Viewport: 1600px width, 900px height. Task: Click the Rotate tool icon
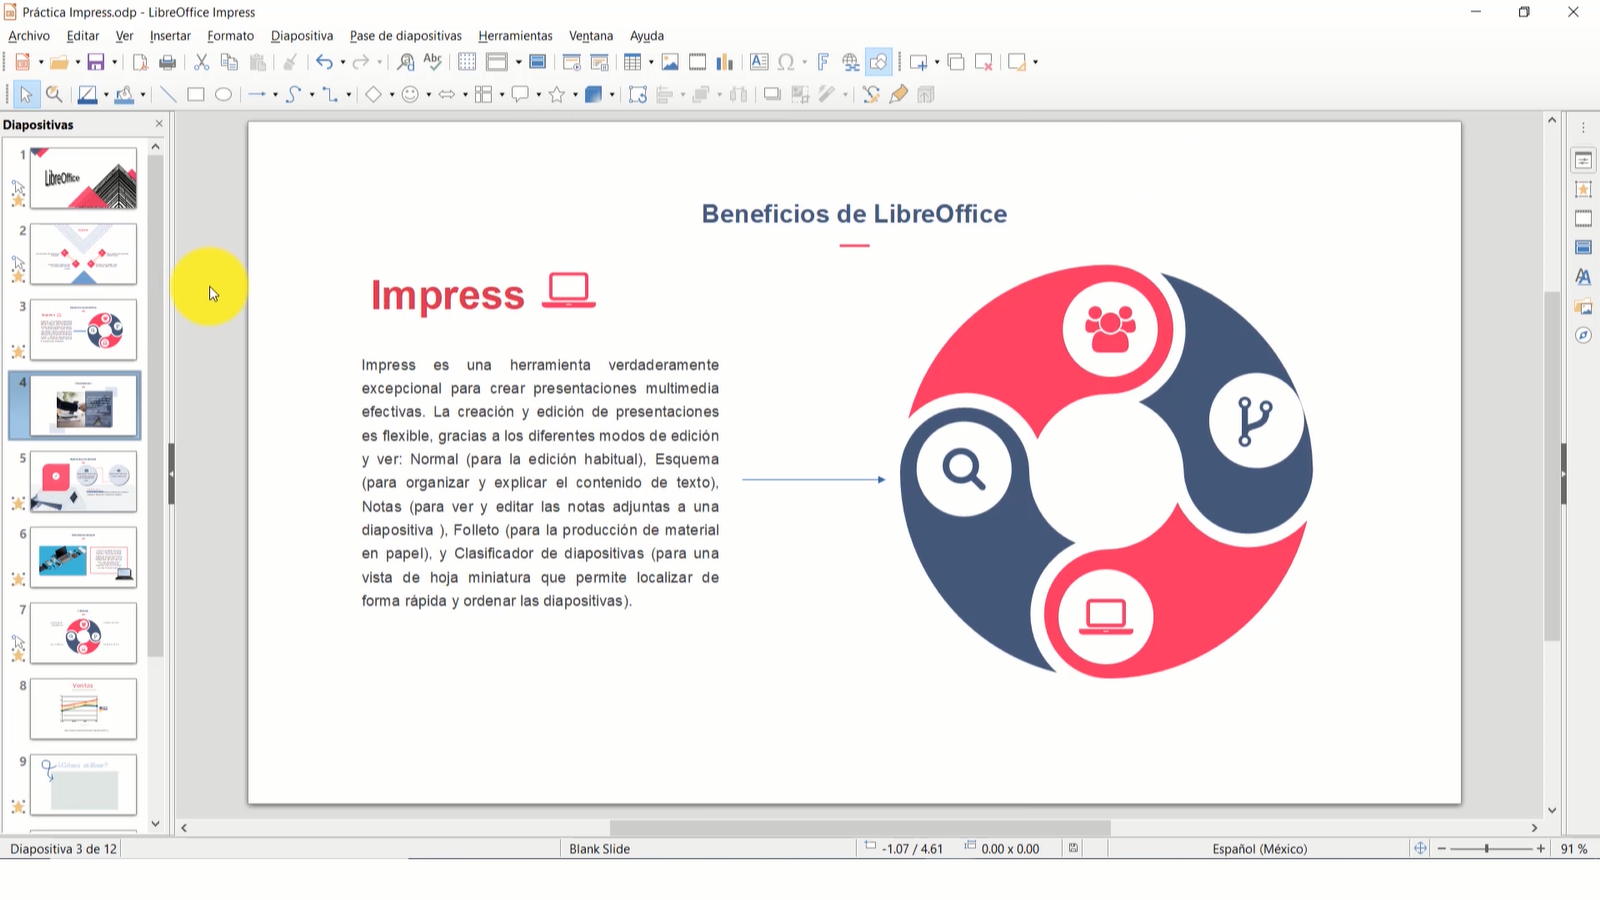[638, 94]
